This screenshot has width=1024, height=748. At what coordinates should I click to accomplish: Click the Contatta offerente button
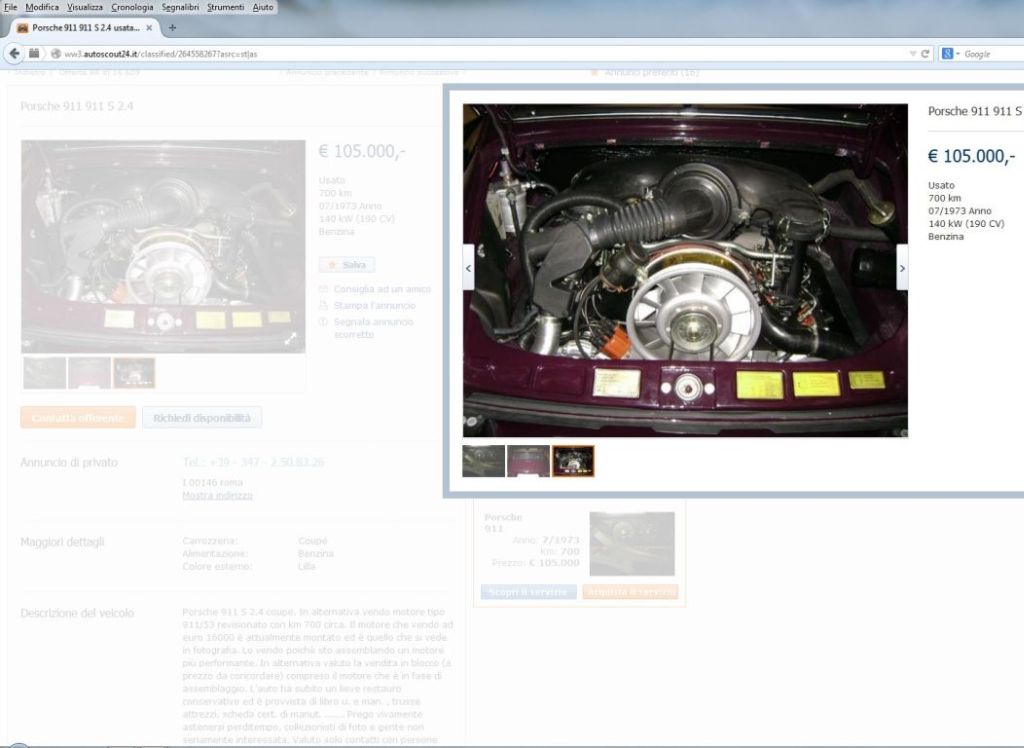pyautogui.click(x=78, y=417)
